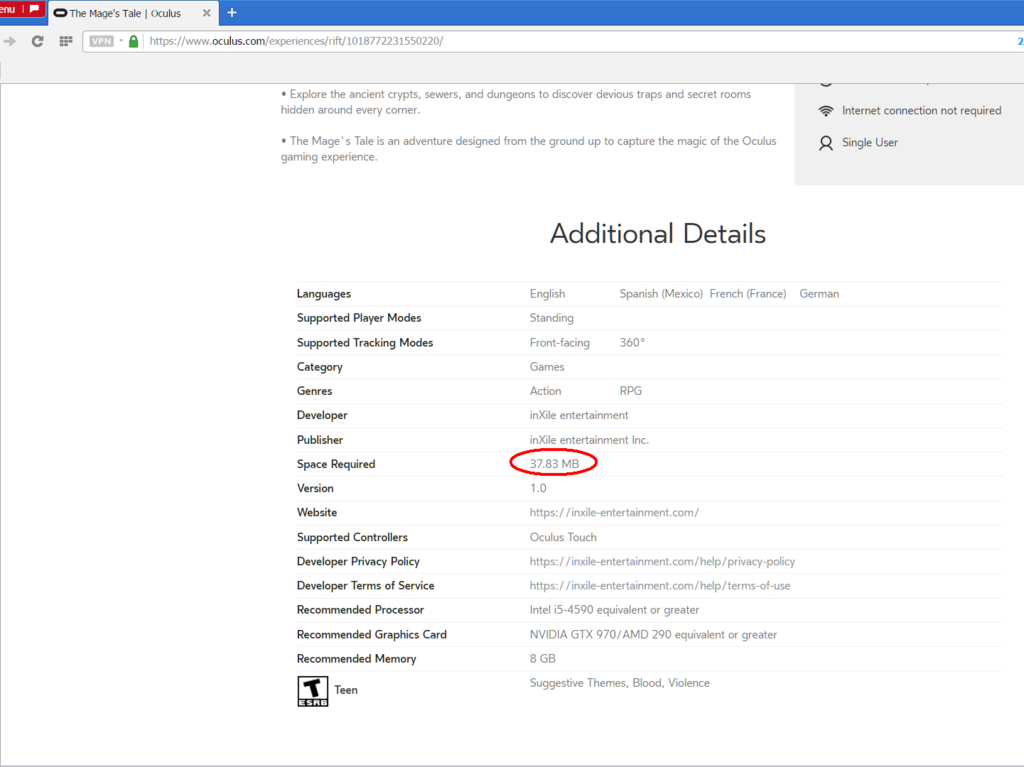Open the developer terms-of-use link
The height and width of the screenshot is (767, 1024).
(660, 586)
